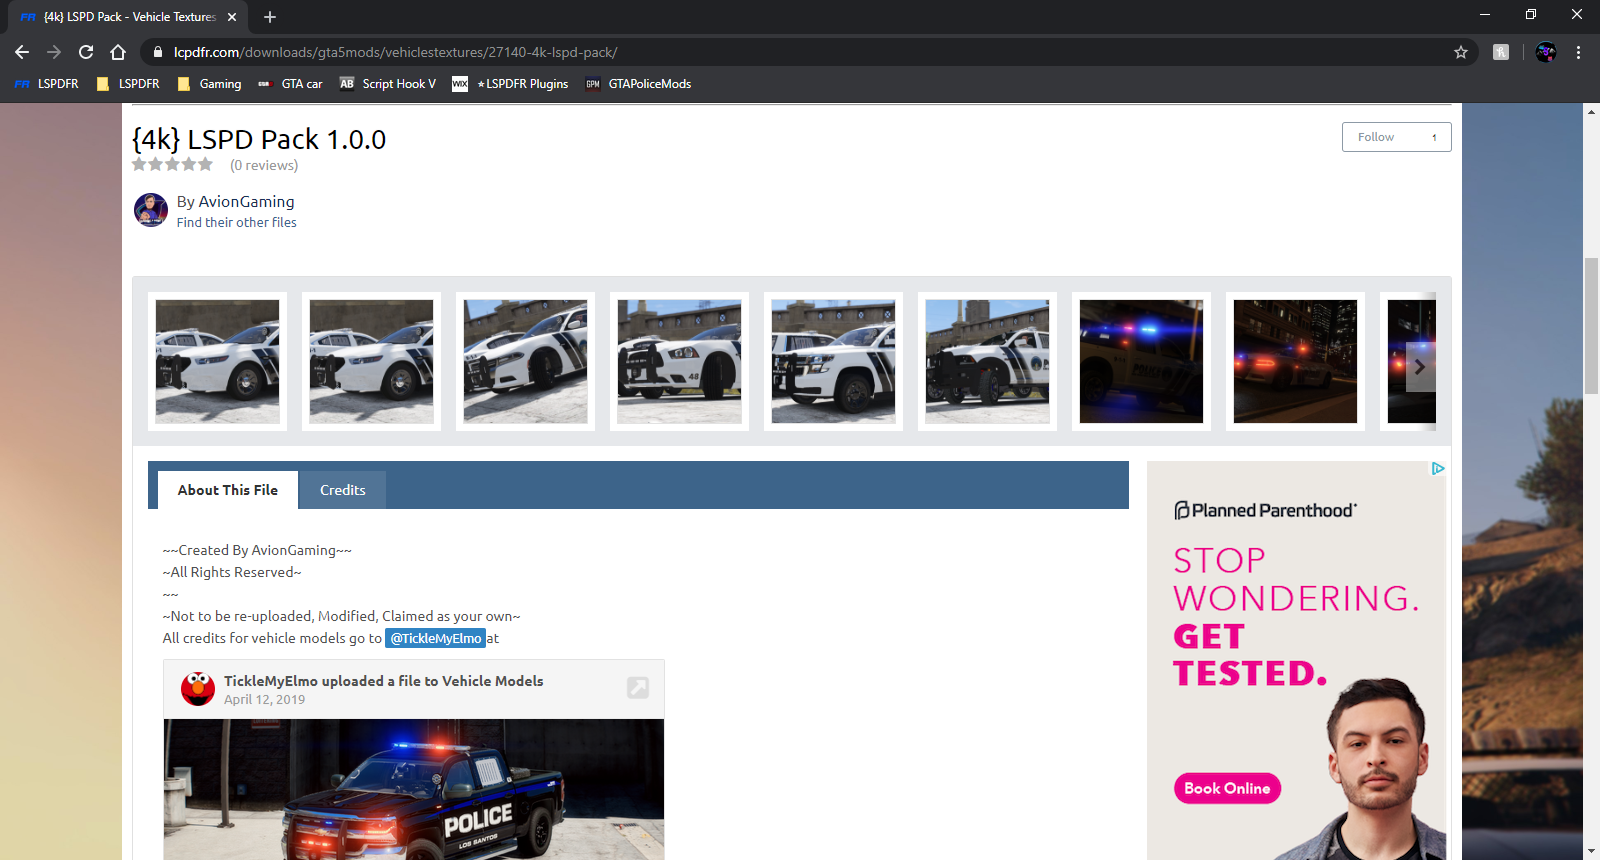Open the LSPDFR Plugins bookmark
The width and height of the screenshot is (1600, 860).
(510, 84)
